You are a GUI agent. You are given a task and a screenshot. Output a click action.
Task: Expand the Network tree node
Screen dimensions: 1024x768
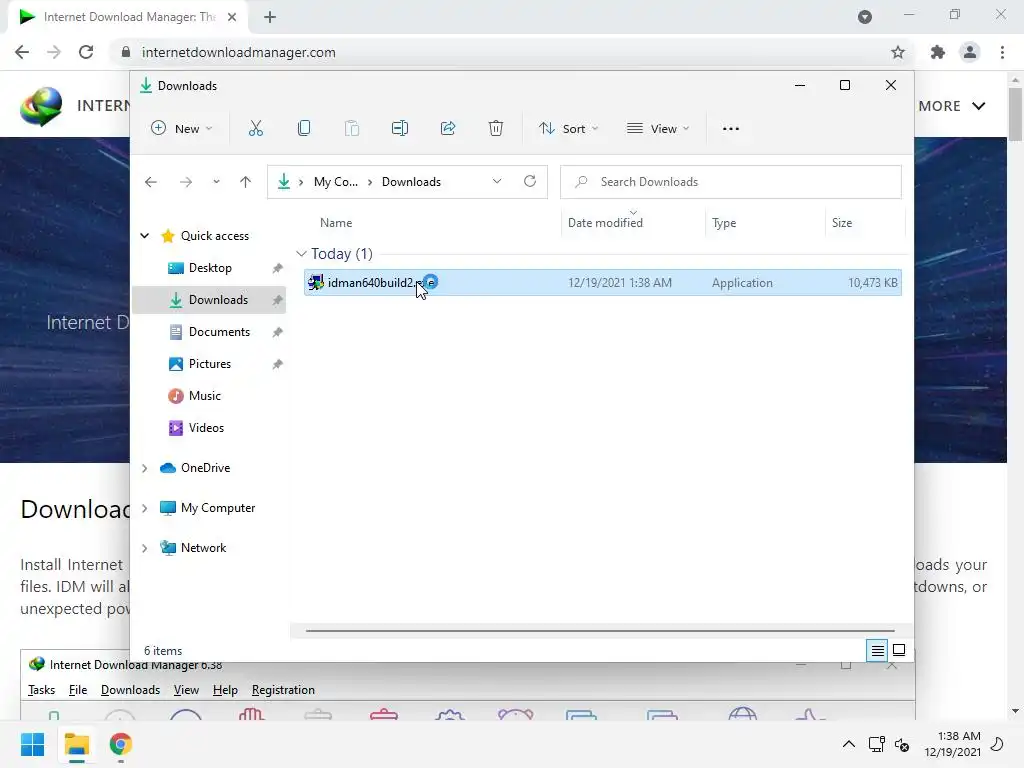coord(145,548)
